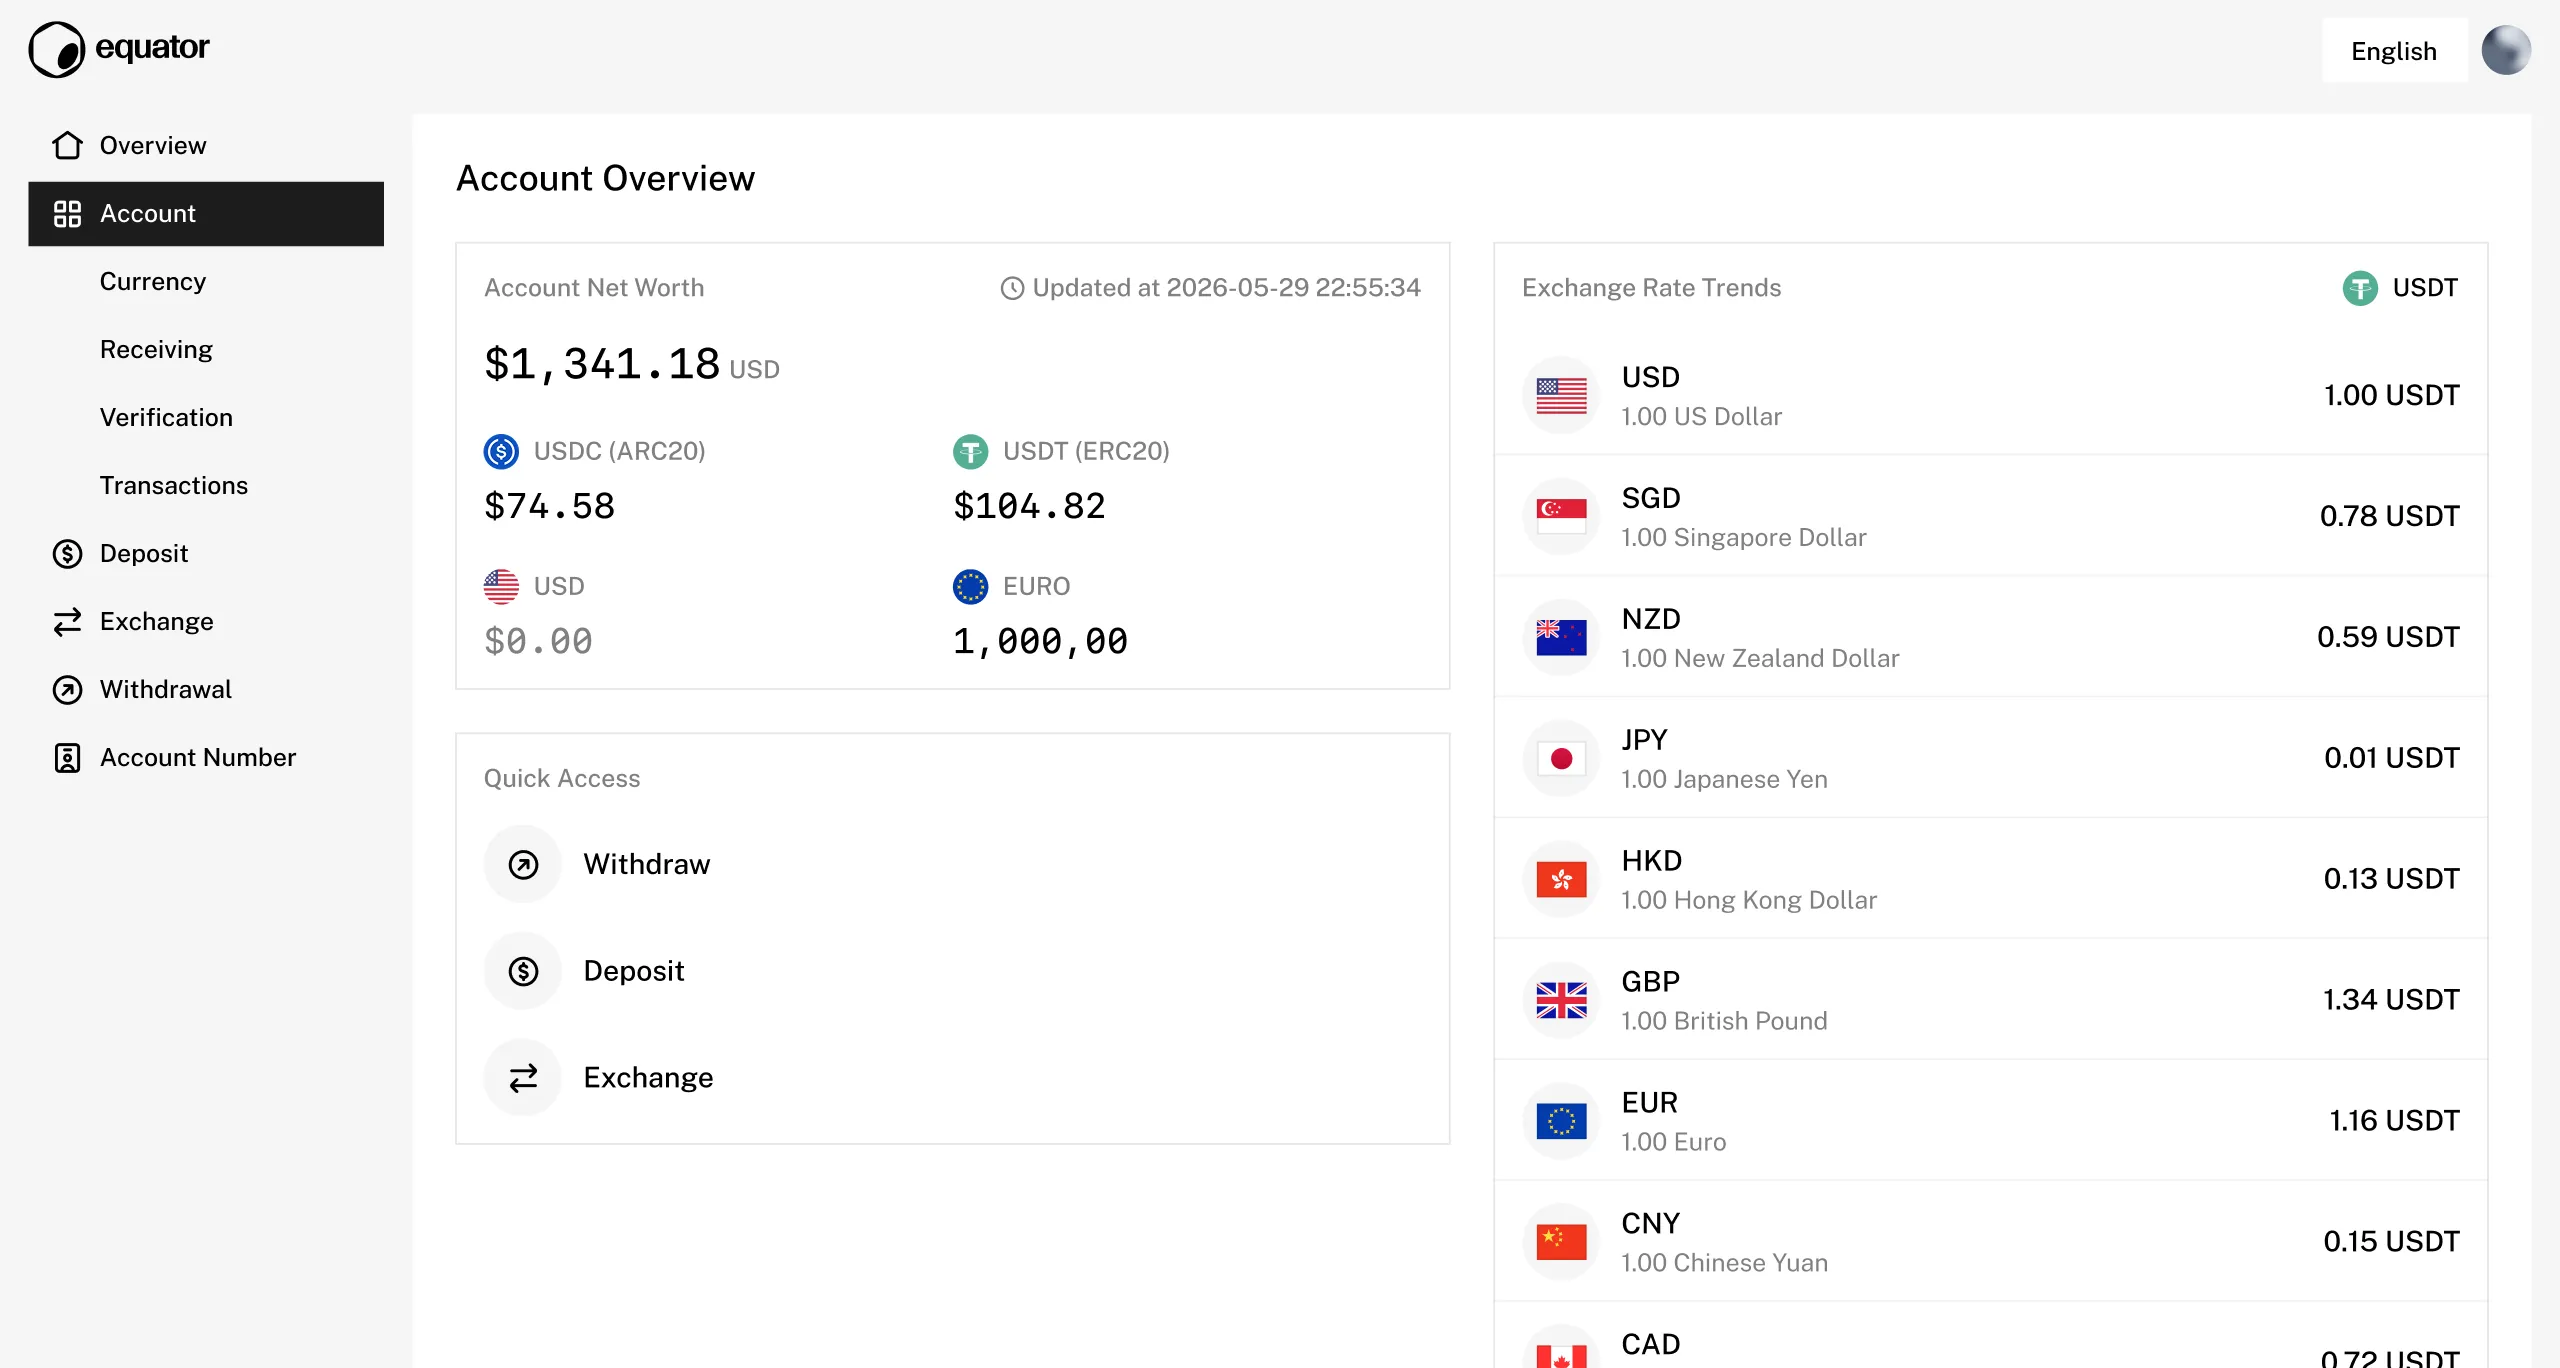Viewport: 2560px width, 1368px height.
Task: Select the net worth value $1,341.18
Action: point(602,364)
